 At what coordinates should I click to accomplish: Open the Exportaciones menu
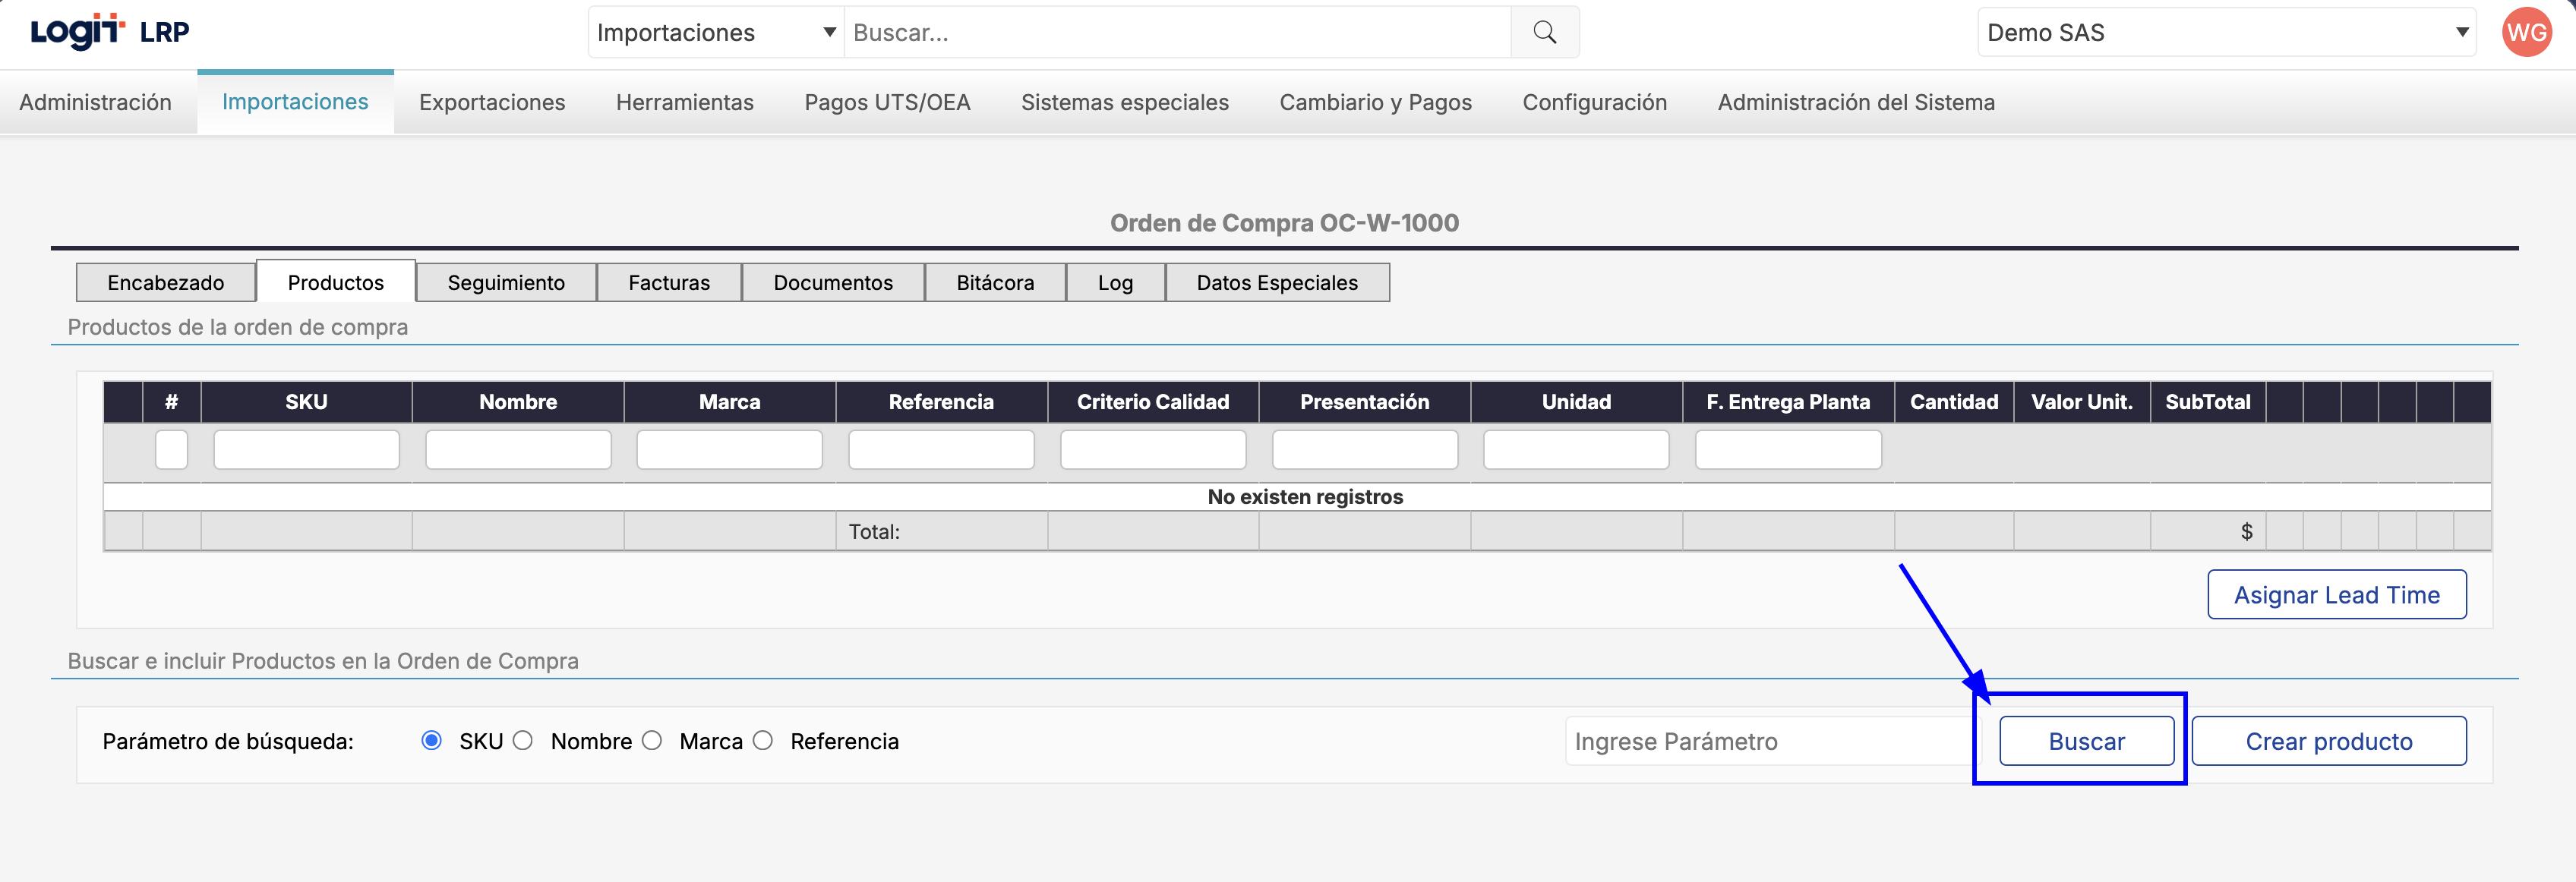(492, 102)
